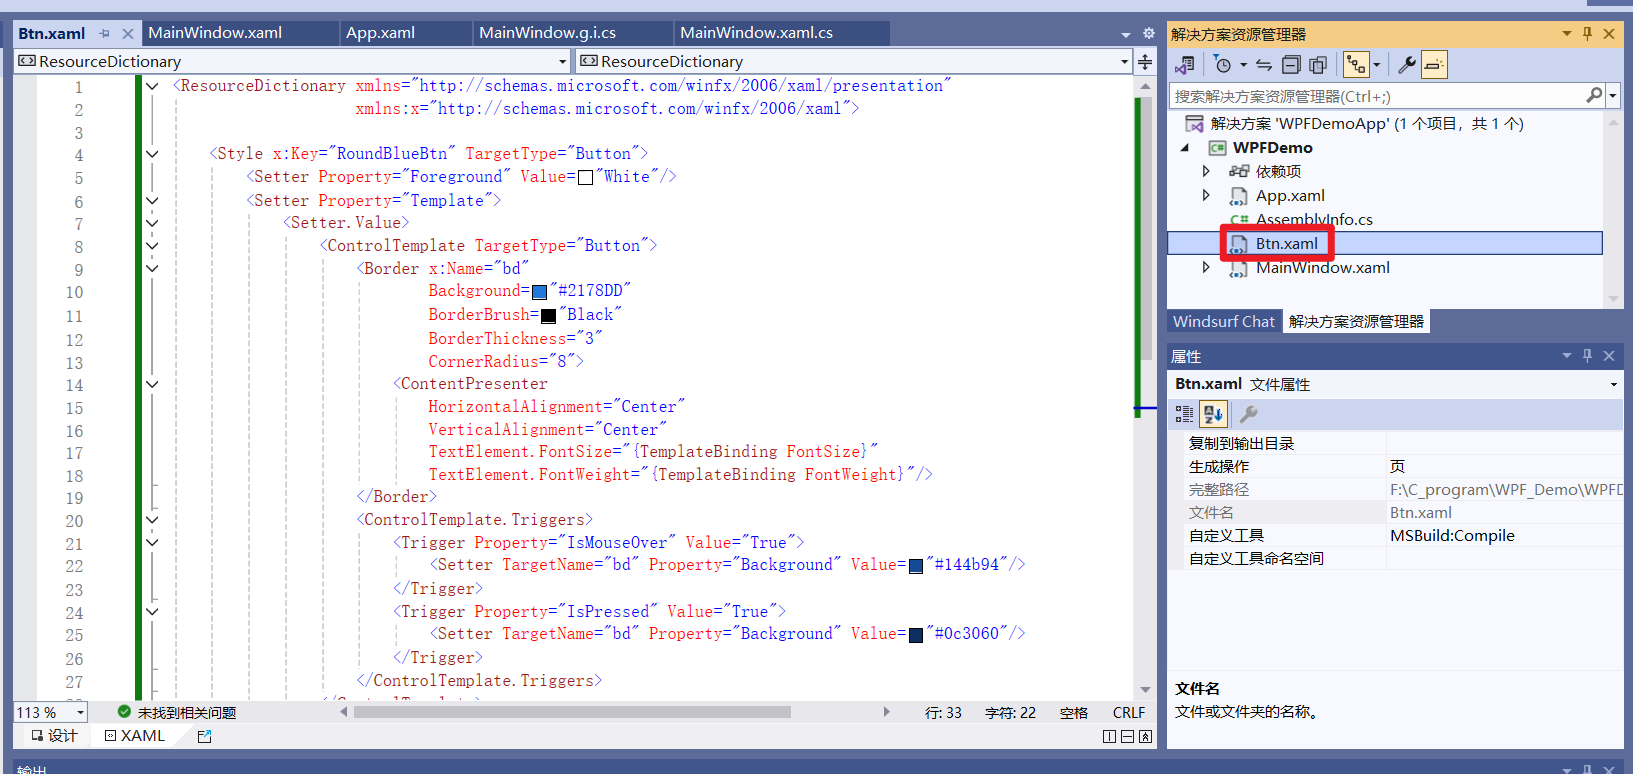Toggle the Preview Selected Items icon
The image size is (1633, 774).
[x=1434, y=65]
